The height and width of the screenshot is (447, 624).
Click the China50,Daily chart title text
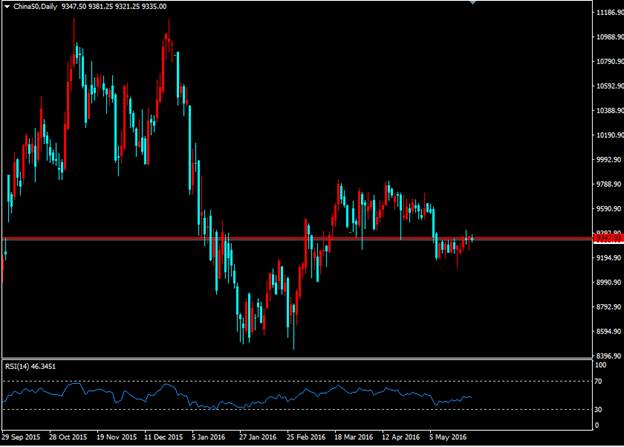35,7
